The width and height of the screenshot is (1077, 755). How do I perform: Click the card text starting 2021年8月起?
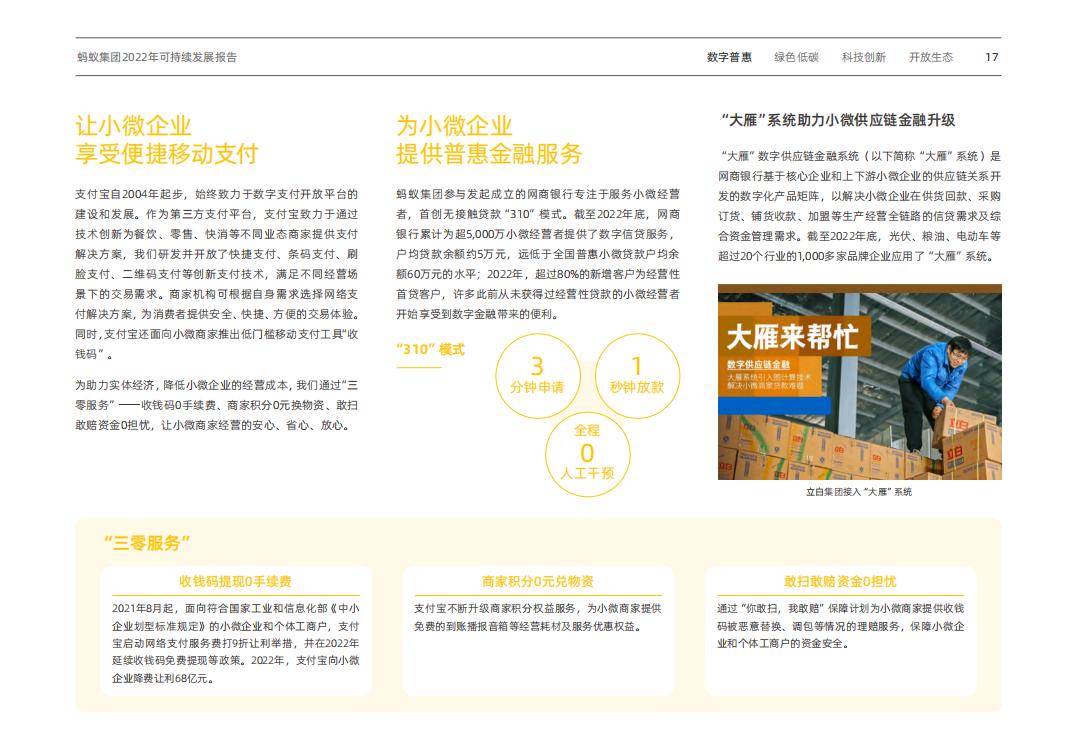click(x=236, y=644)
